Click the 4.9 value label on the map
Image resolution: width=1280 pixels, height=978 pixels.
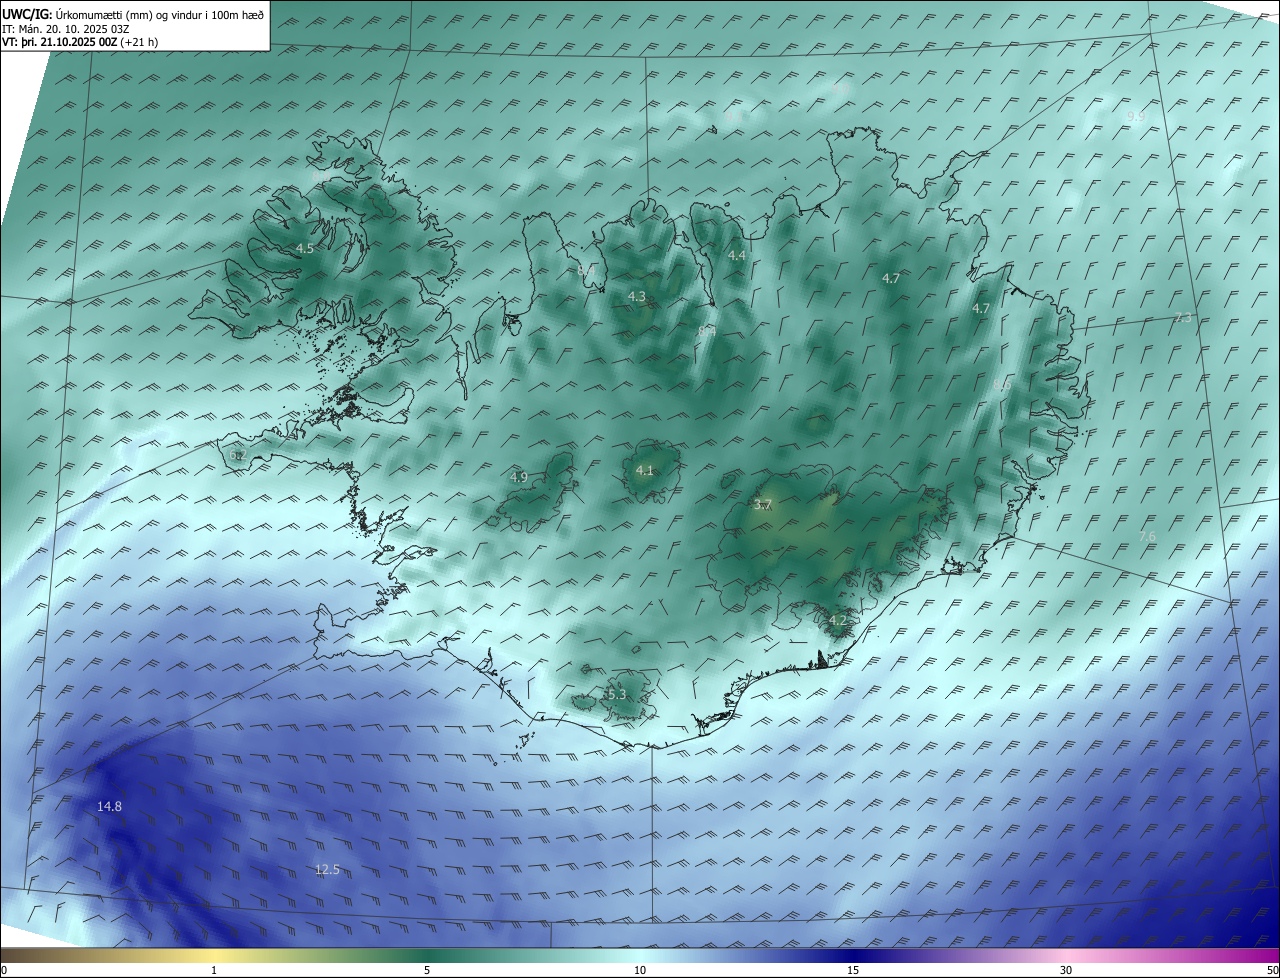[518, 477]
